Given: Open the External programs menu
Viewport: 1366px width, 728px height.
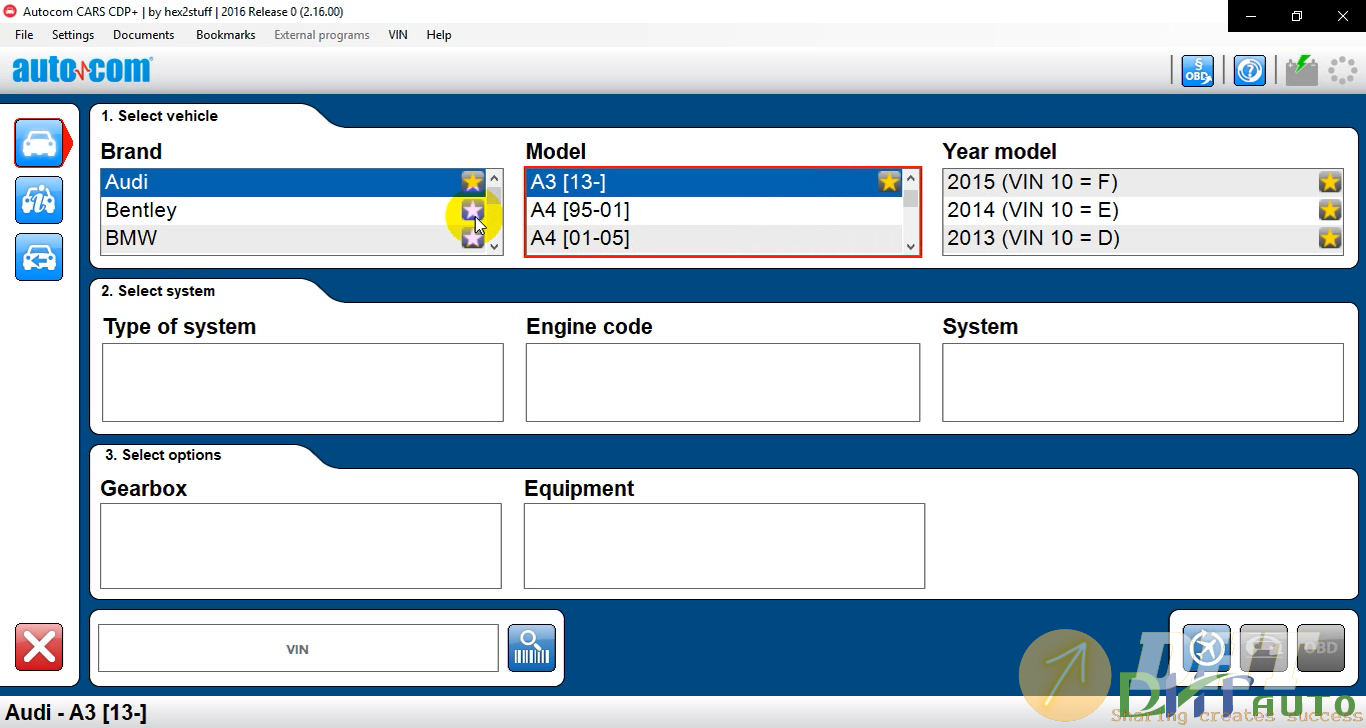Looking at the screenshot, I should pyautogui.click(x=322, y=35).
